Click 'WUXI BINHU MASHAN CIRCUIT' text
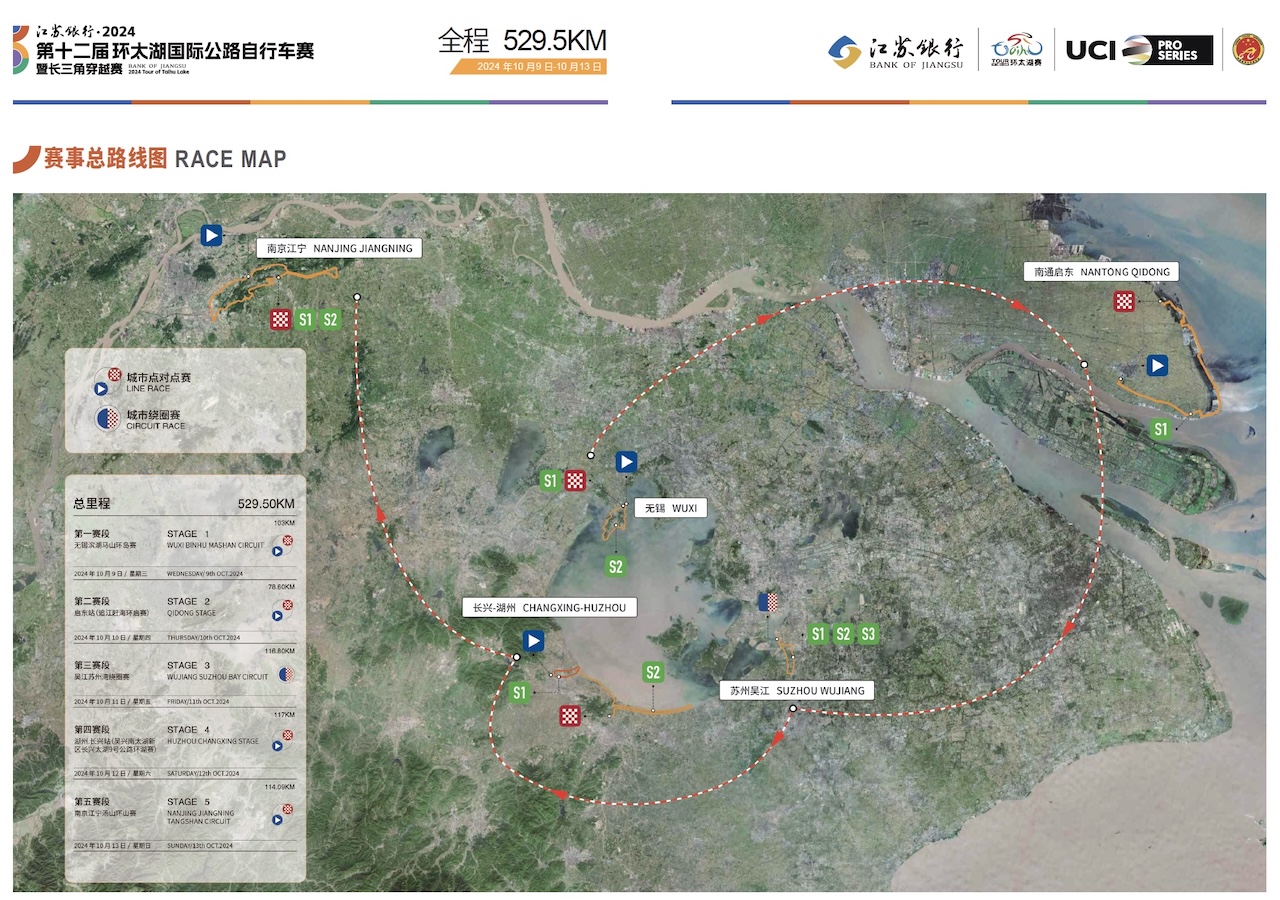The image size is (1280, 900). 216,546
